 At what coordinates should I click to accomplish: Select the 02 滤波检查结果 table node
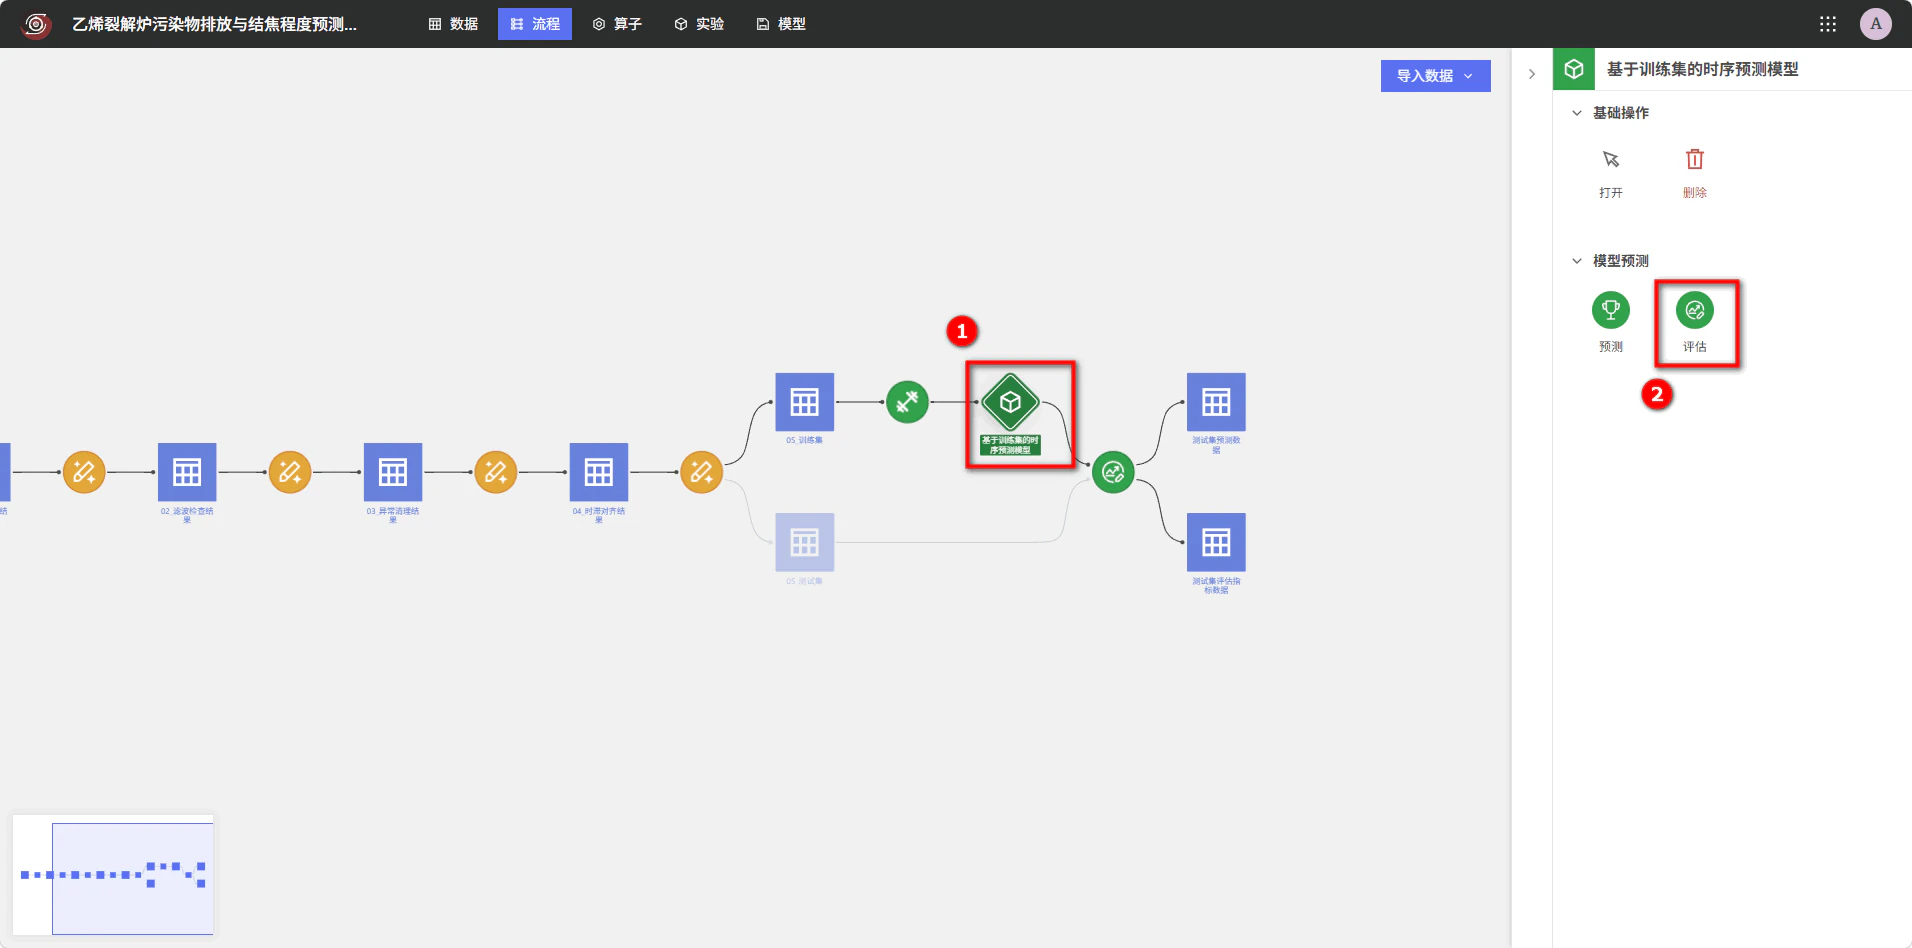coord(187,472)
